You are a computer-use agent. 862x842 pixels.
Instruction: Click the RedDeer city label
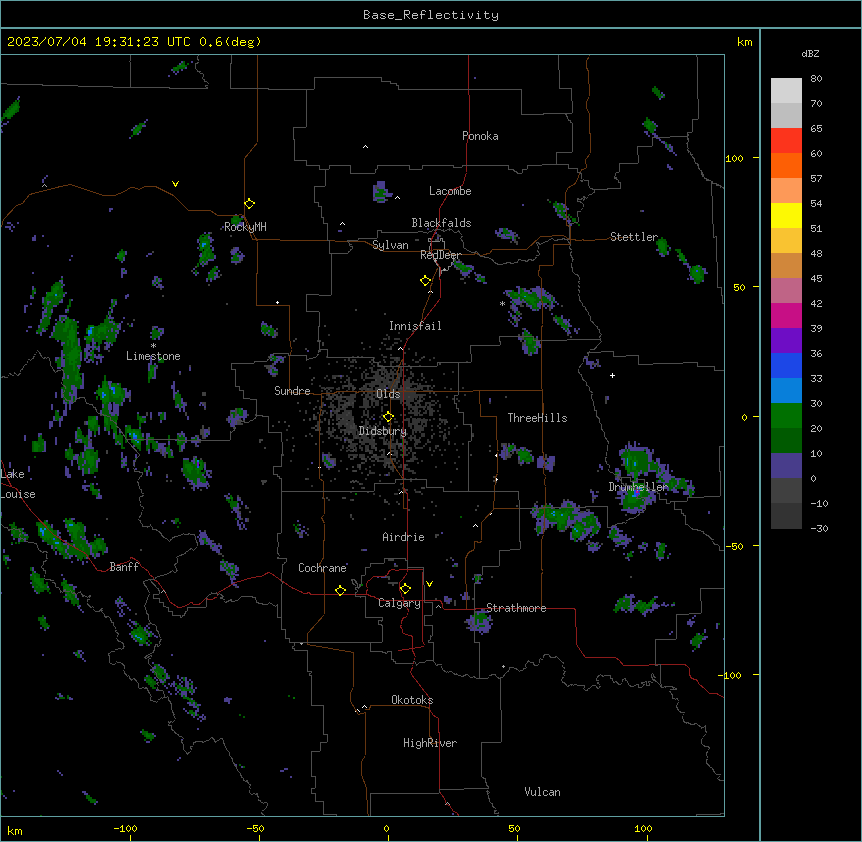[440, 255]
